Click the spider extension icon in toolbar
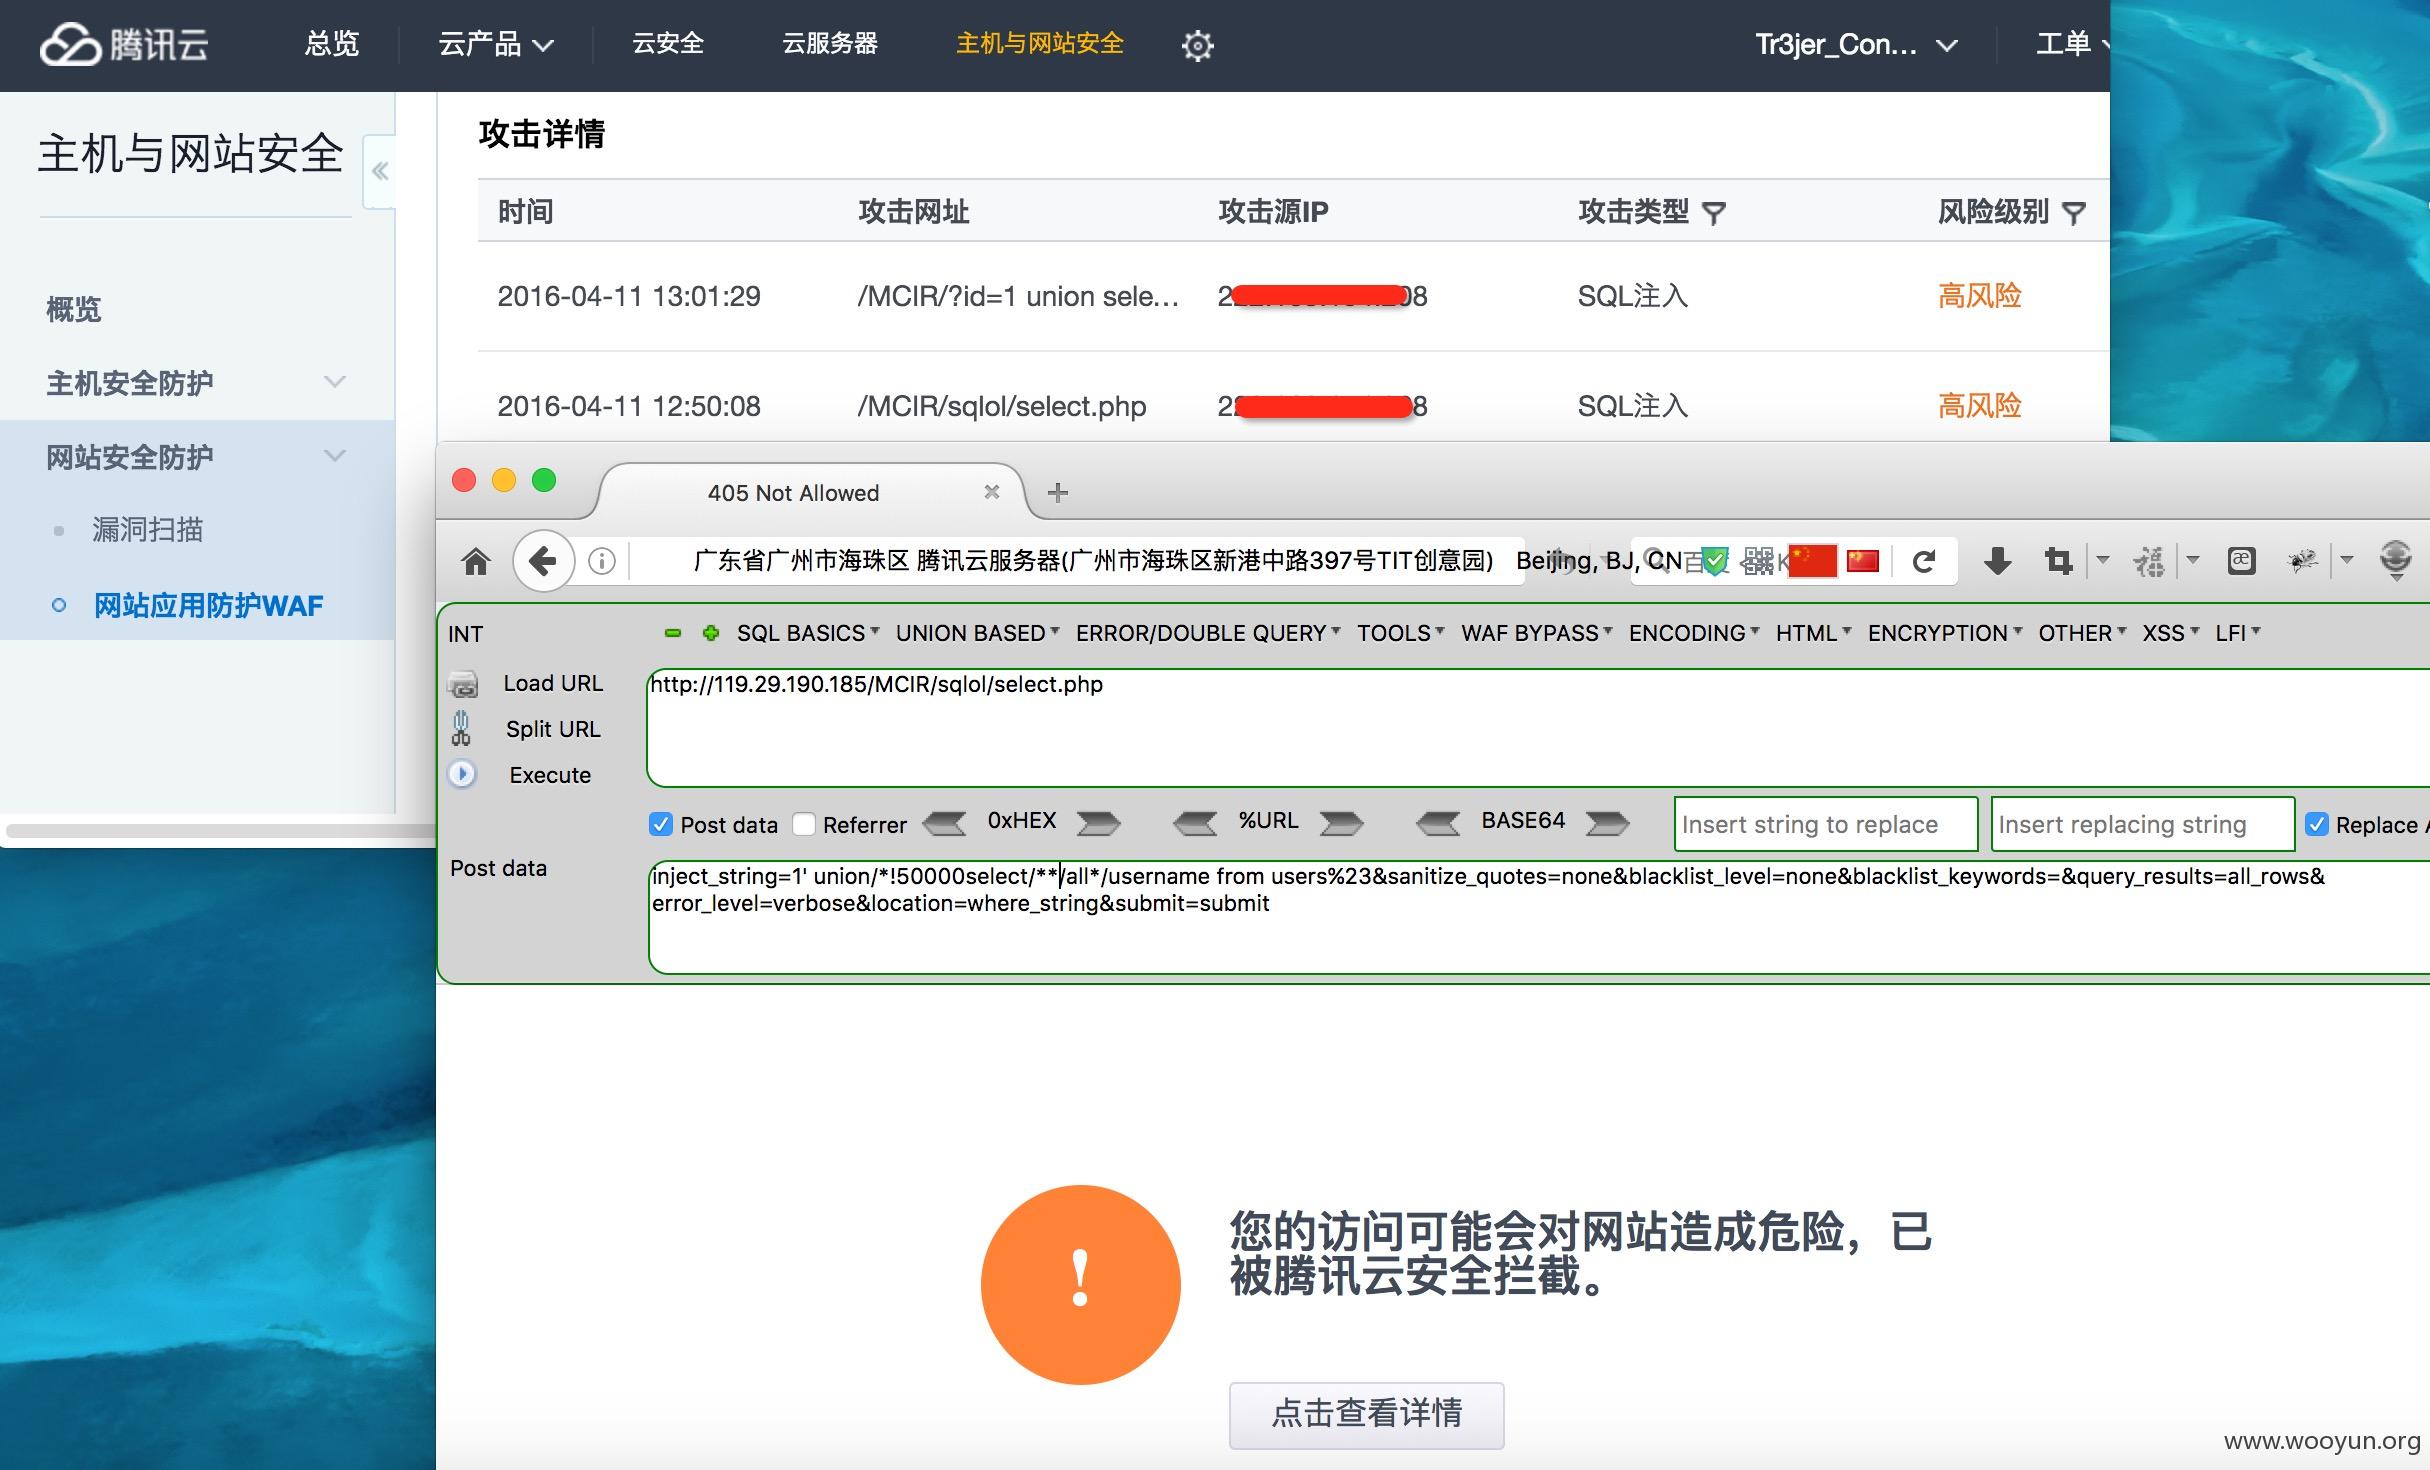2430x1470 pixels. [2302, 561]
